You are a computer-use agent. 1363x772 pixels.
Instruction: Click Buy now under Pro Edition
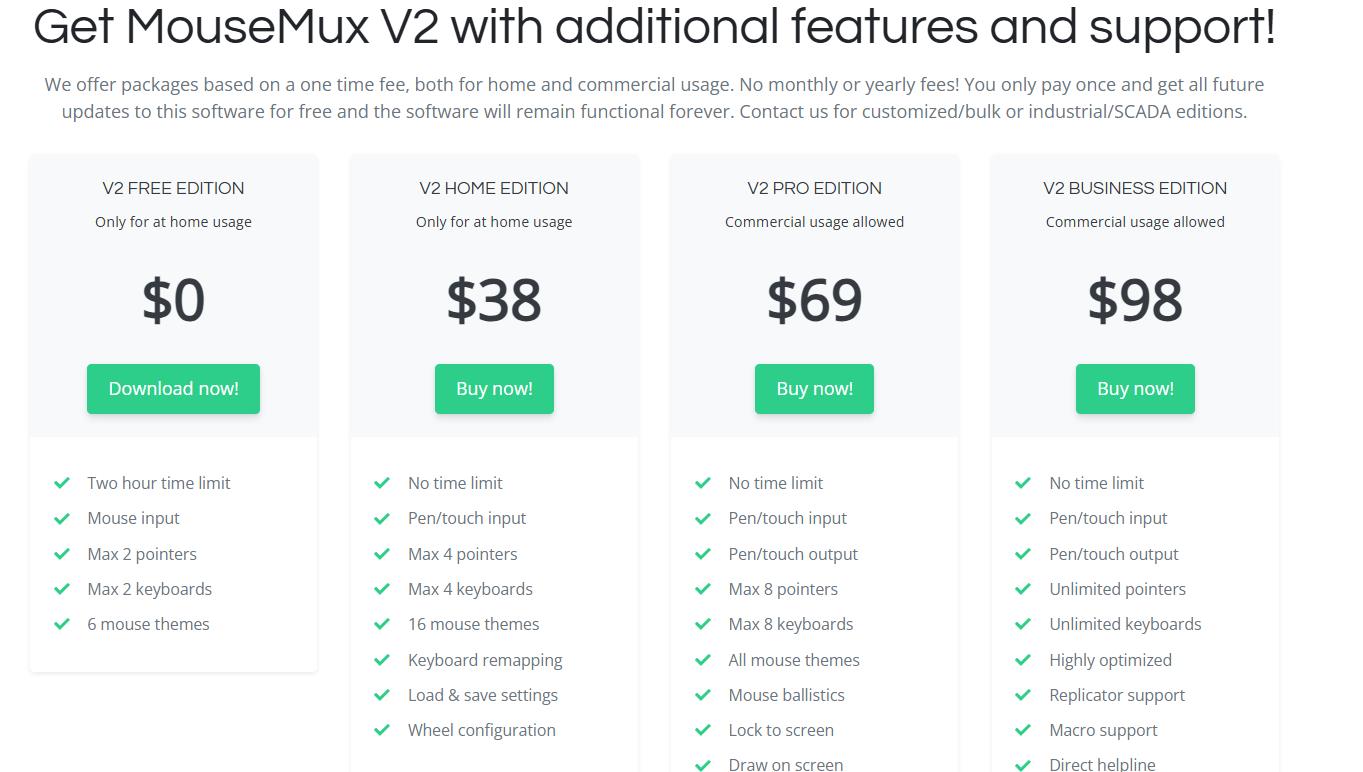[x=814, y=389]
